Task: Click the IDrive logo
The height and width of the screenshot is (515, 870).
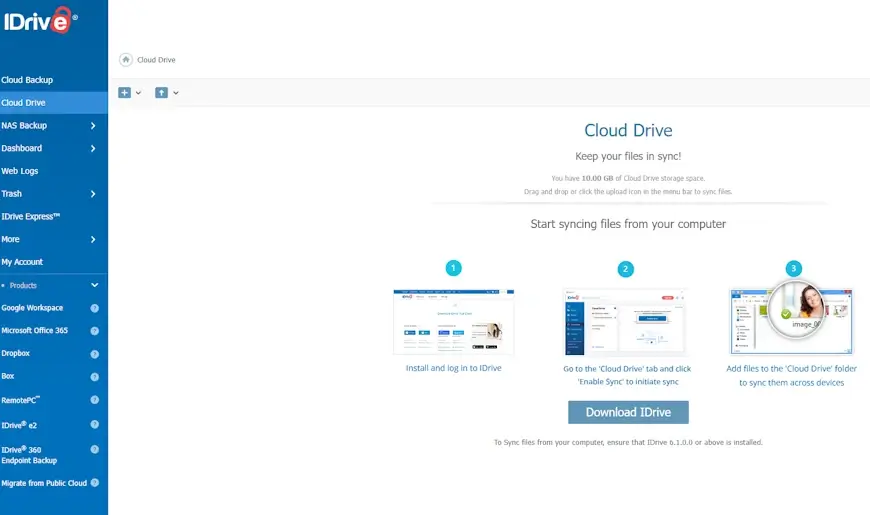Action: [40, 21]
